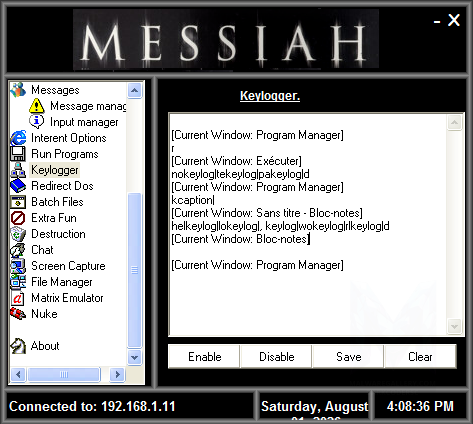This screenshot has width=473, height=424.
Task: Save the keylogger log
Action: pos(348,357)
